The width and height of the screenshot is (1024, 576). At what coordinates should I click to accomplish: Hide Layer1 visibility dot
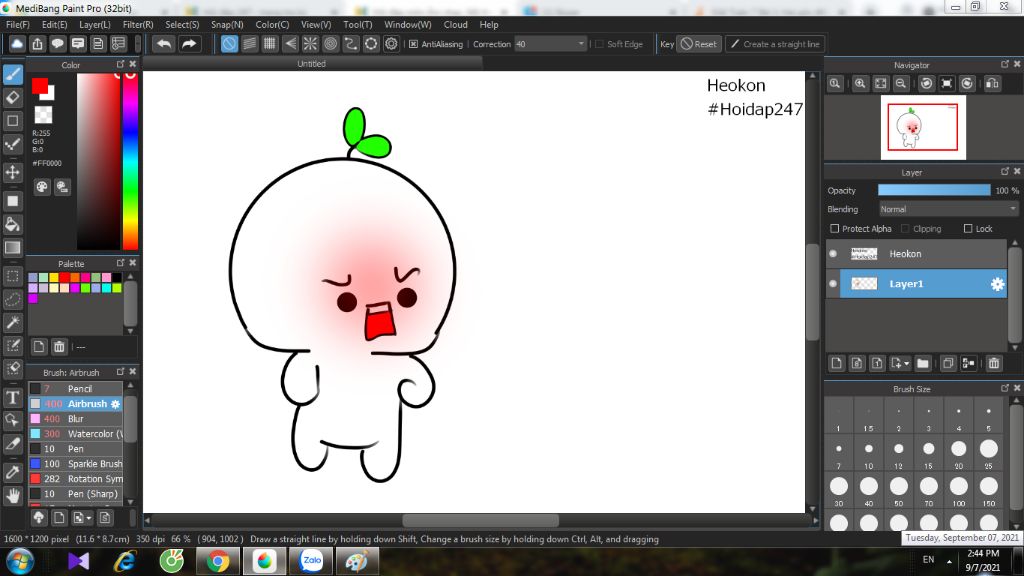(x=833, y=283)
